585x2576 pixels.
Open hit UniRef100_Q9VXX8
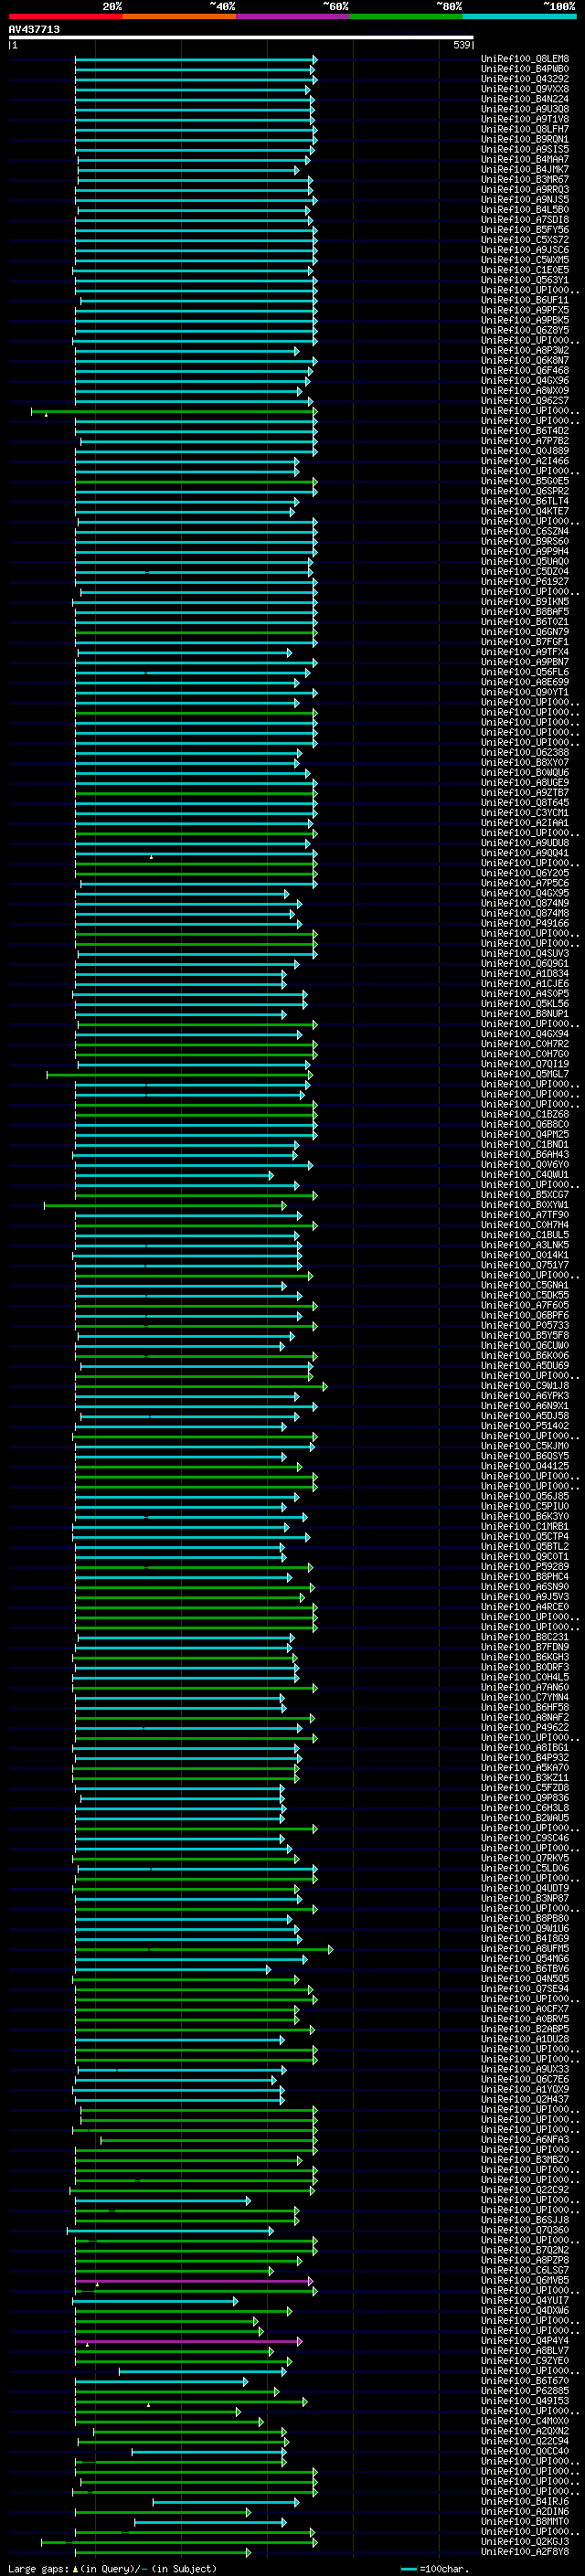coord(525,89)
